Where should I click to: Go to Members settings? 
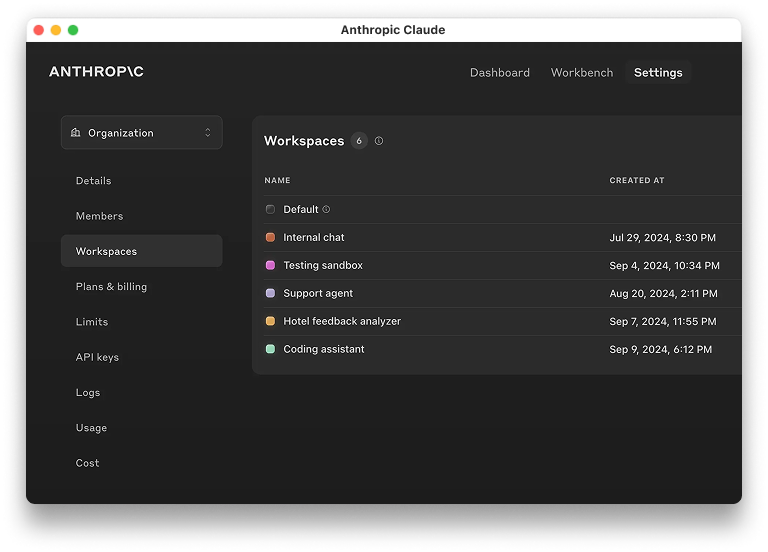pyautogui.click(x=99, y=216)
